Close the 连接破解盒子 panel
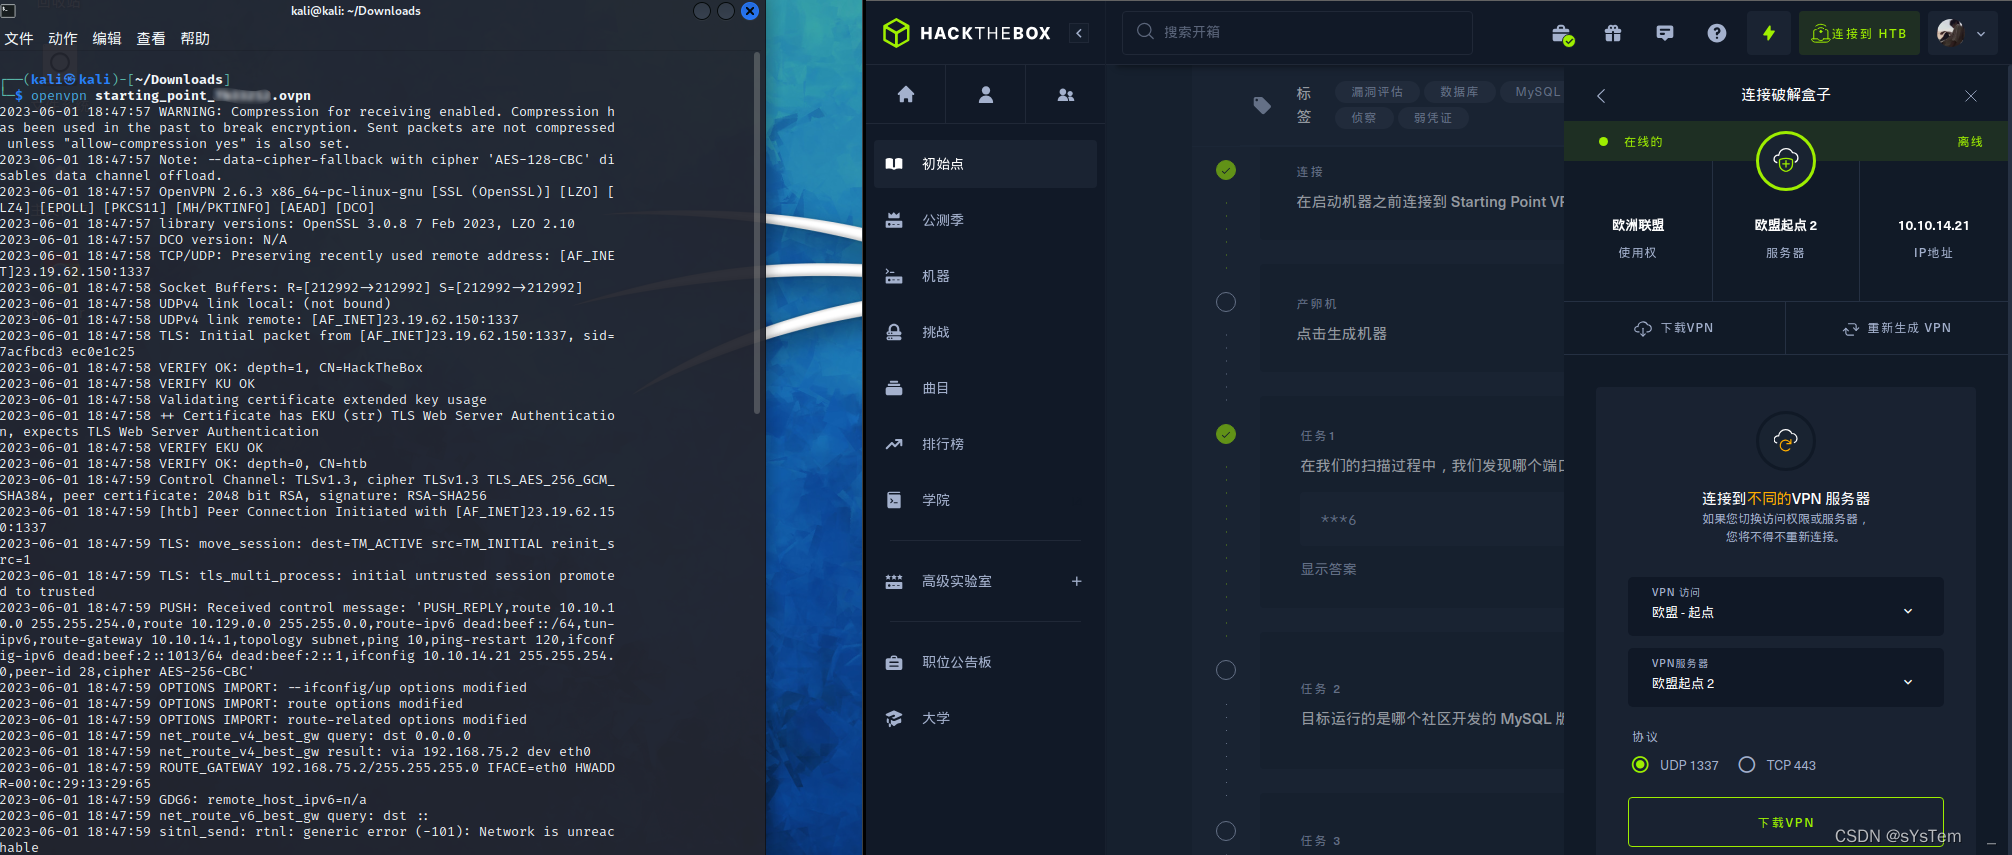2012x855 pixels. pos(1971,96)
